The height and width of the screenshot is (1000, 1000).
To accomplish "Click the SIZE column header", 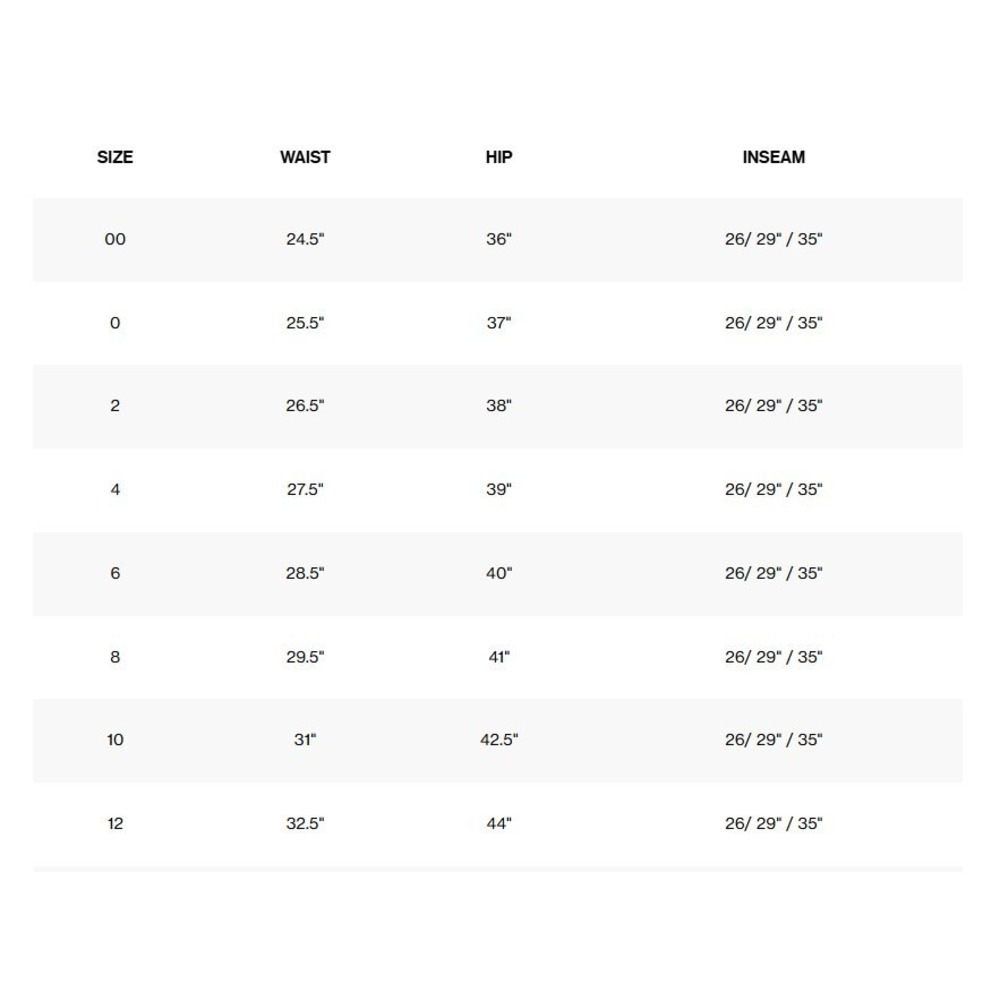I will [115, 157].
